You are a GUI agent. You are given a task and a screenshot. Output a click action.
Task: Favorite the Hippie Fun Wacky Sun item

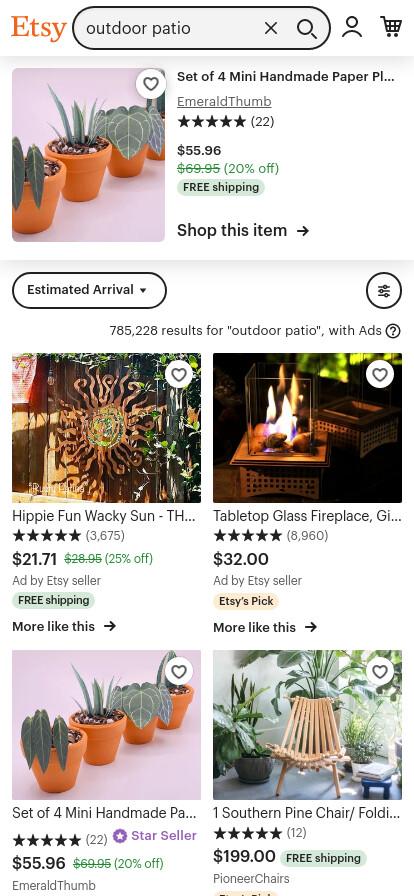point(179,374)
